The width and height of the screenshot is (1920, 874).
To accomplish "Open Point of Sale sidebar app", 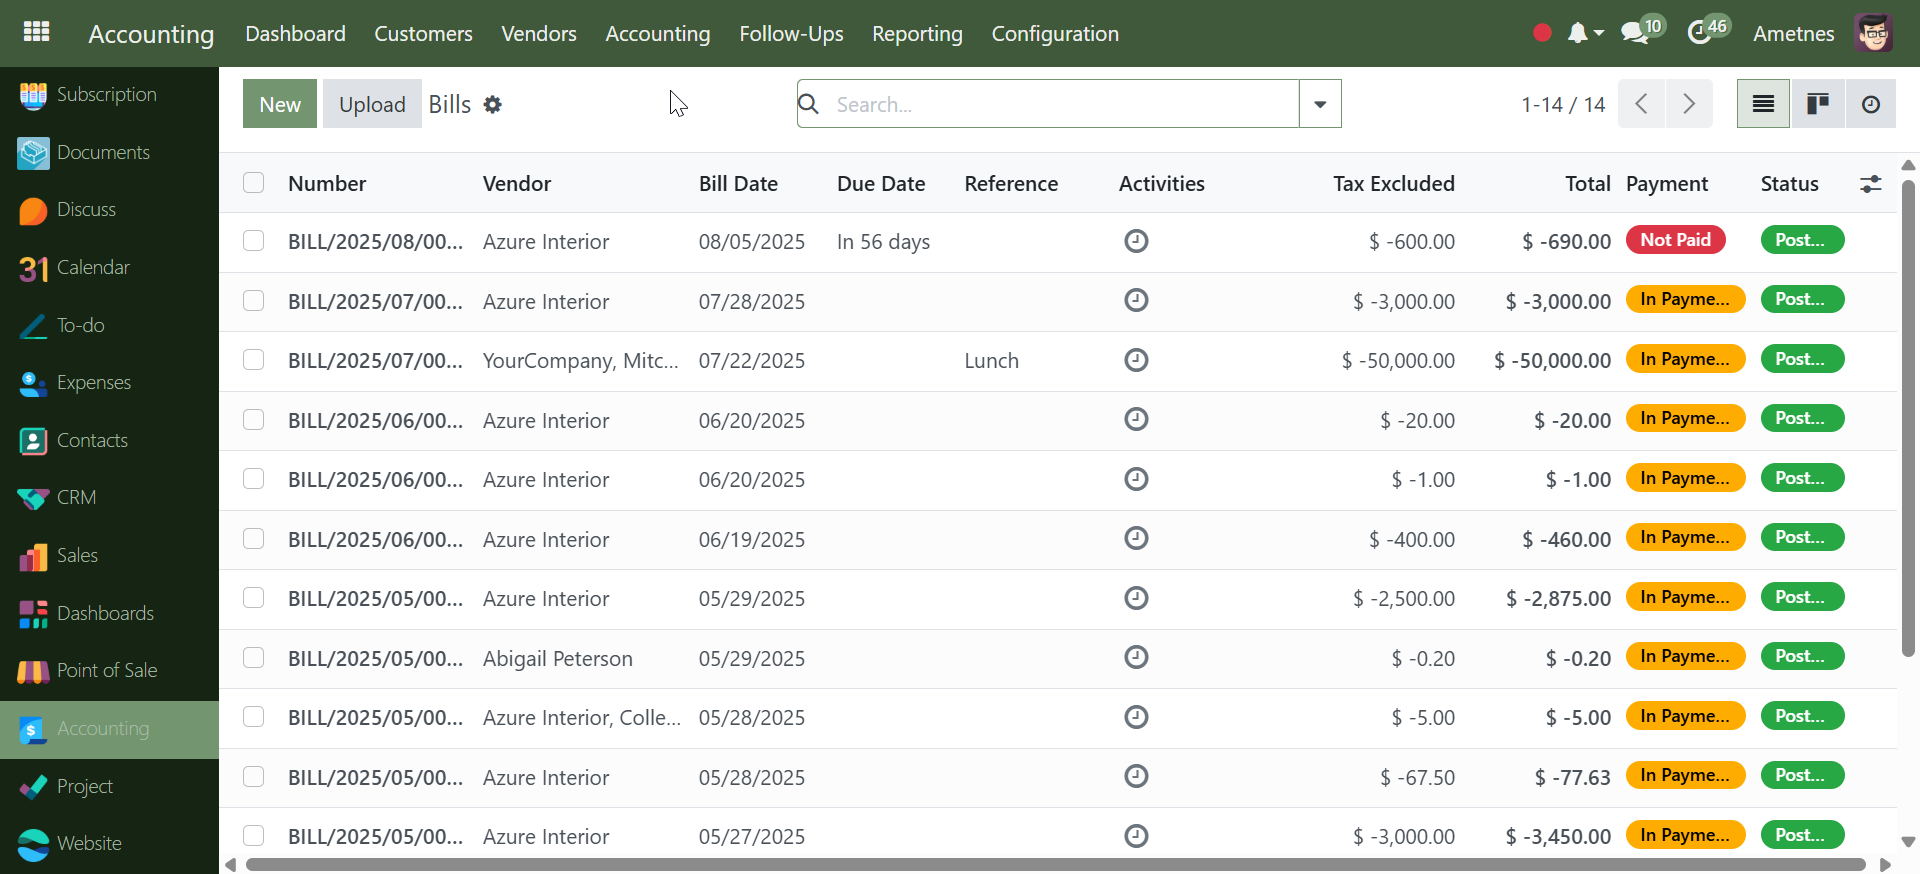I will (x=106, y=671).
